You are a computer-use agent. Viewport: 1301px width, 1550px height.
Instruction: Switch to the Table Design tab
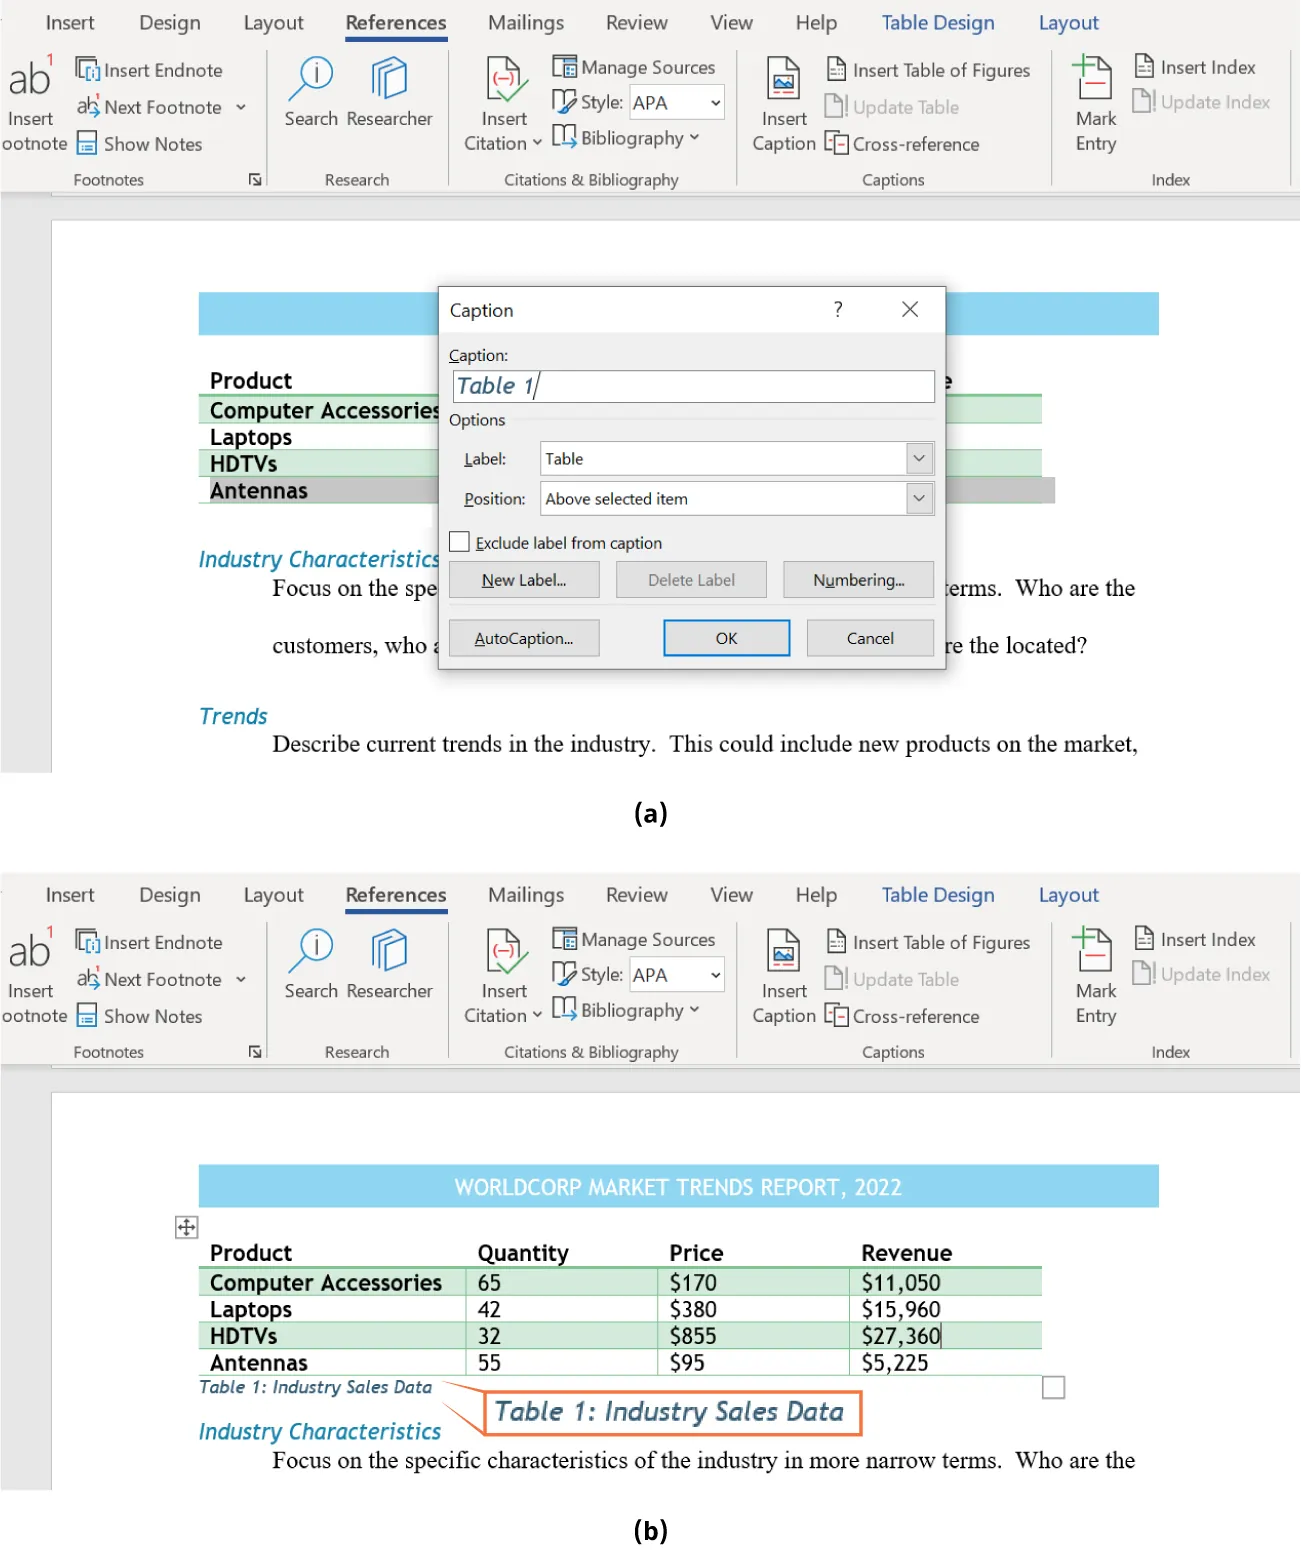[936, 22]
